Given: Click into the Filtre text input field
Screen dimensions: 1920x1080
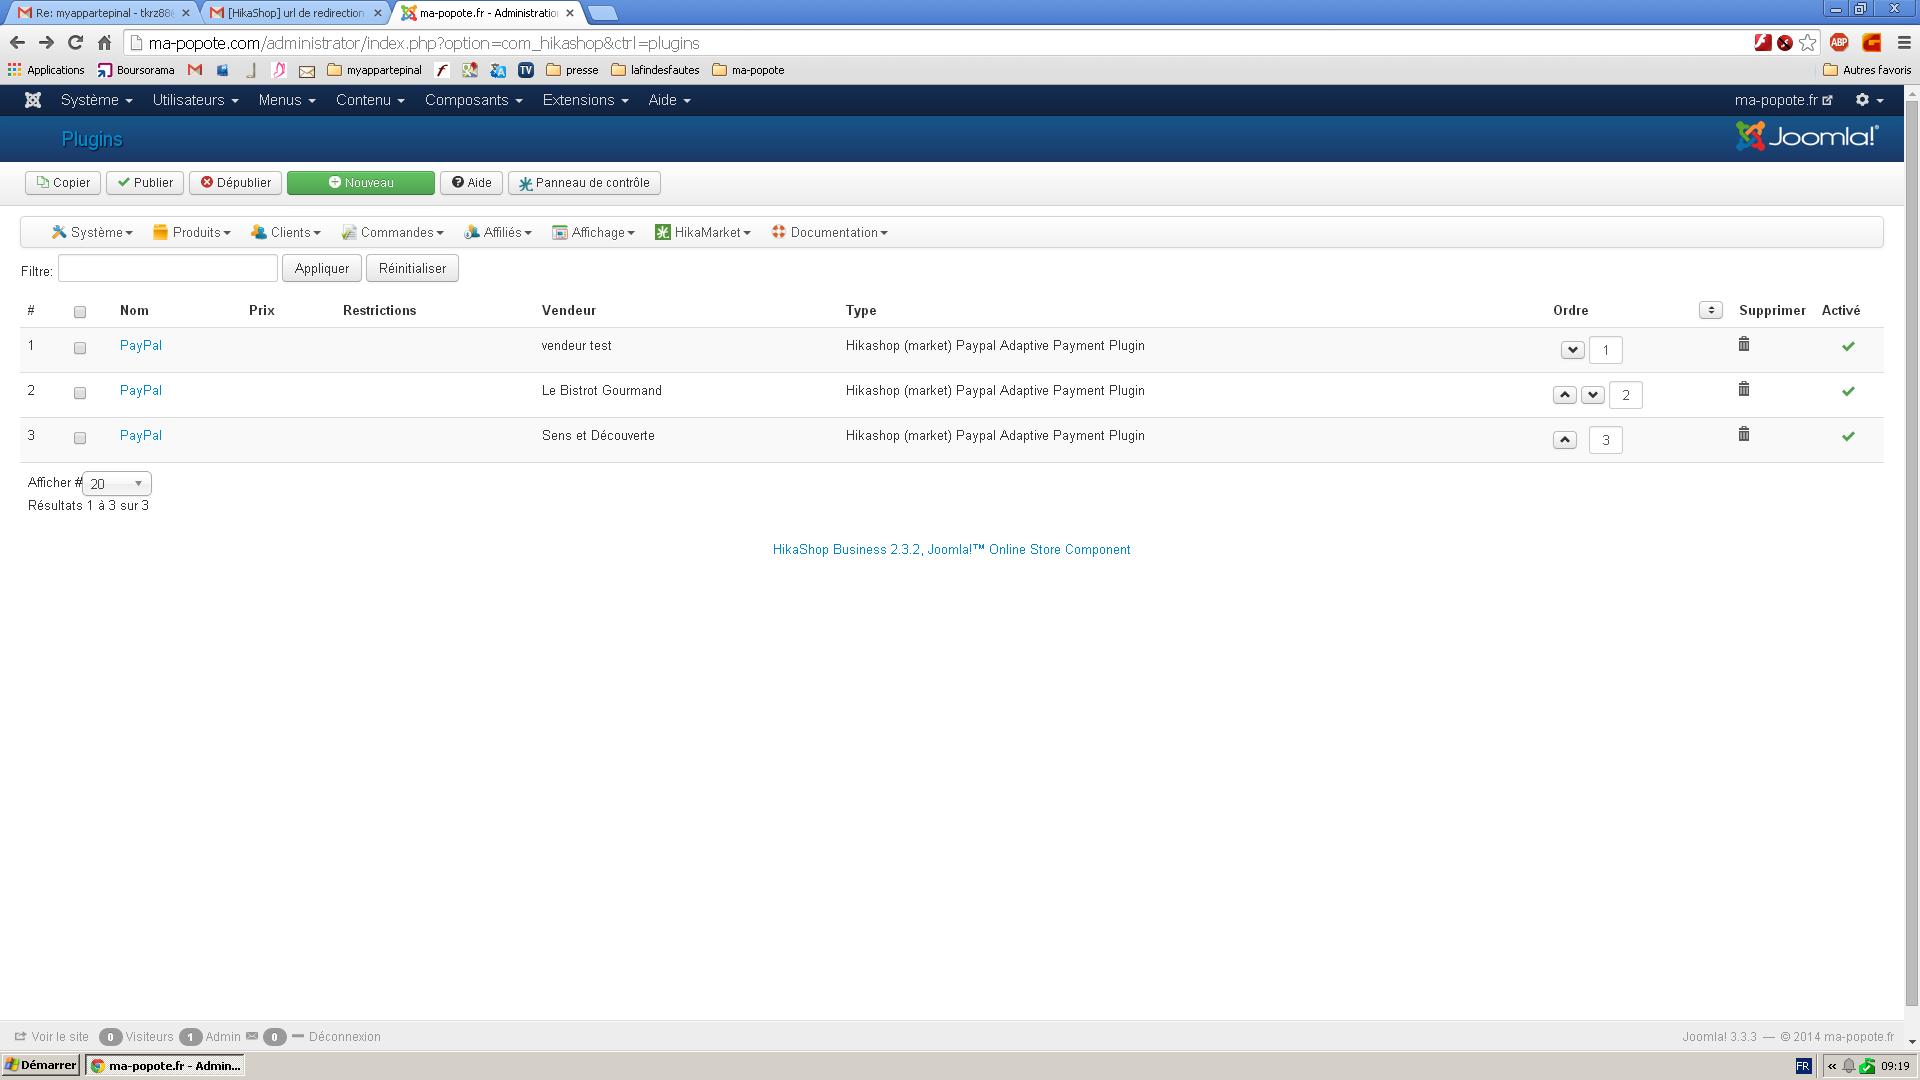Looking at the screenshot, I should point(168,268).
